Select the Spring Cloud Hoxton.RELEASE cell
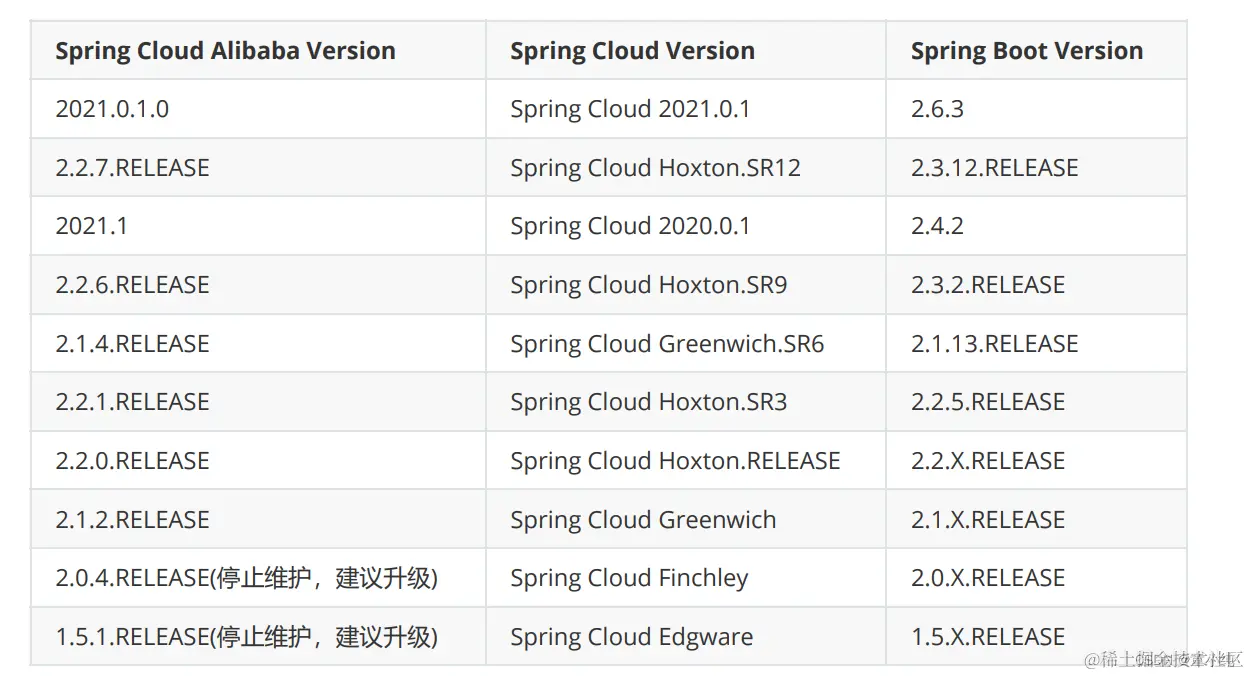Image resolution: width=1250 pixels, height=676 pixels. point(686,460)
